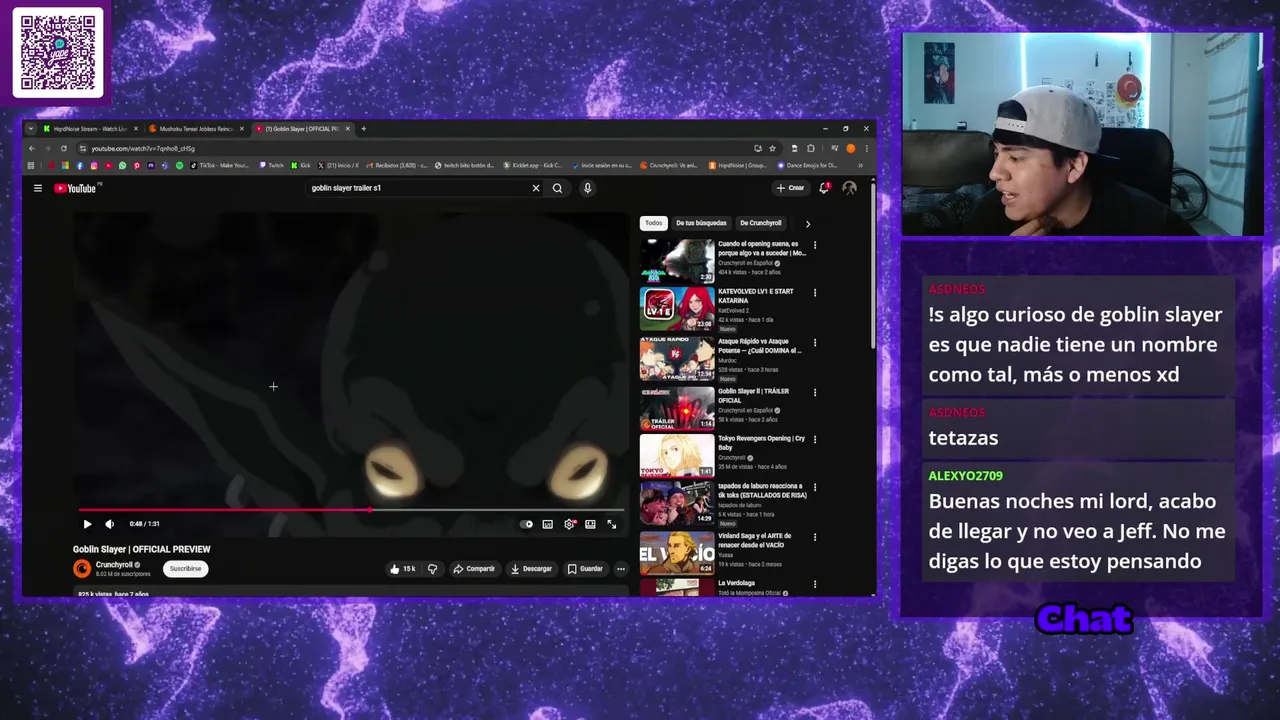
Task: Enter fullscreen in the video player
Action: click(611, 524)
